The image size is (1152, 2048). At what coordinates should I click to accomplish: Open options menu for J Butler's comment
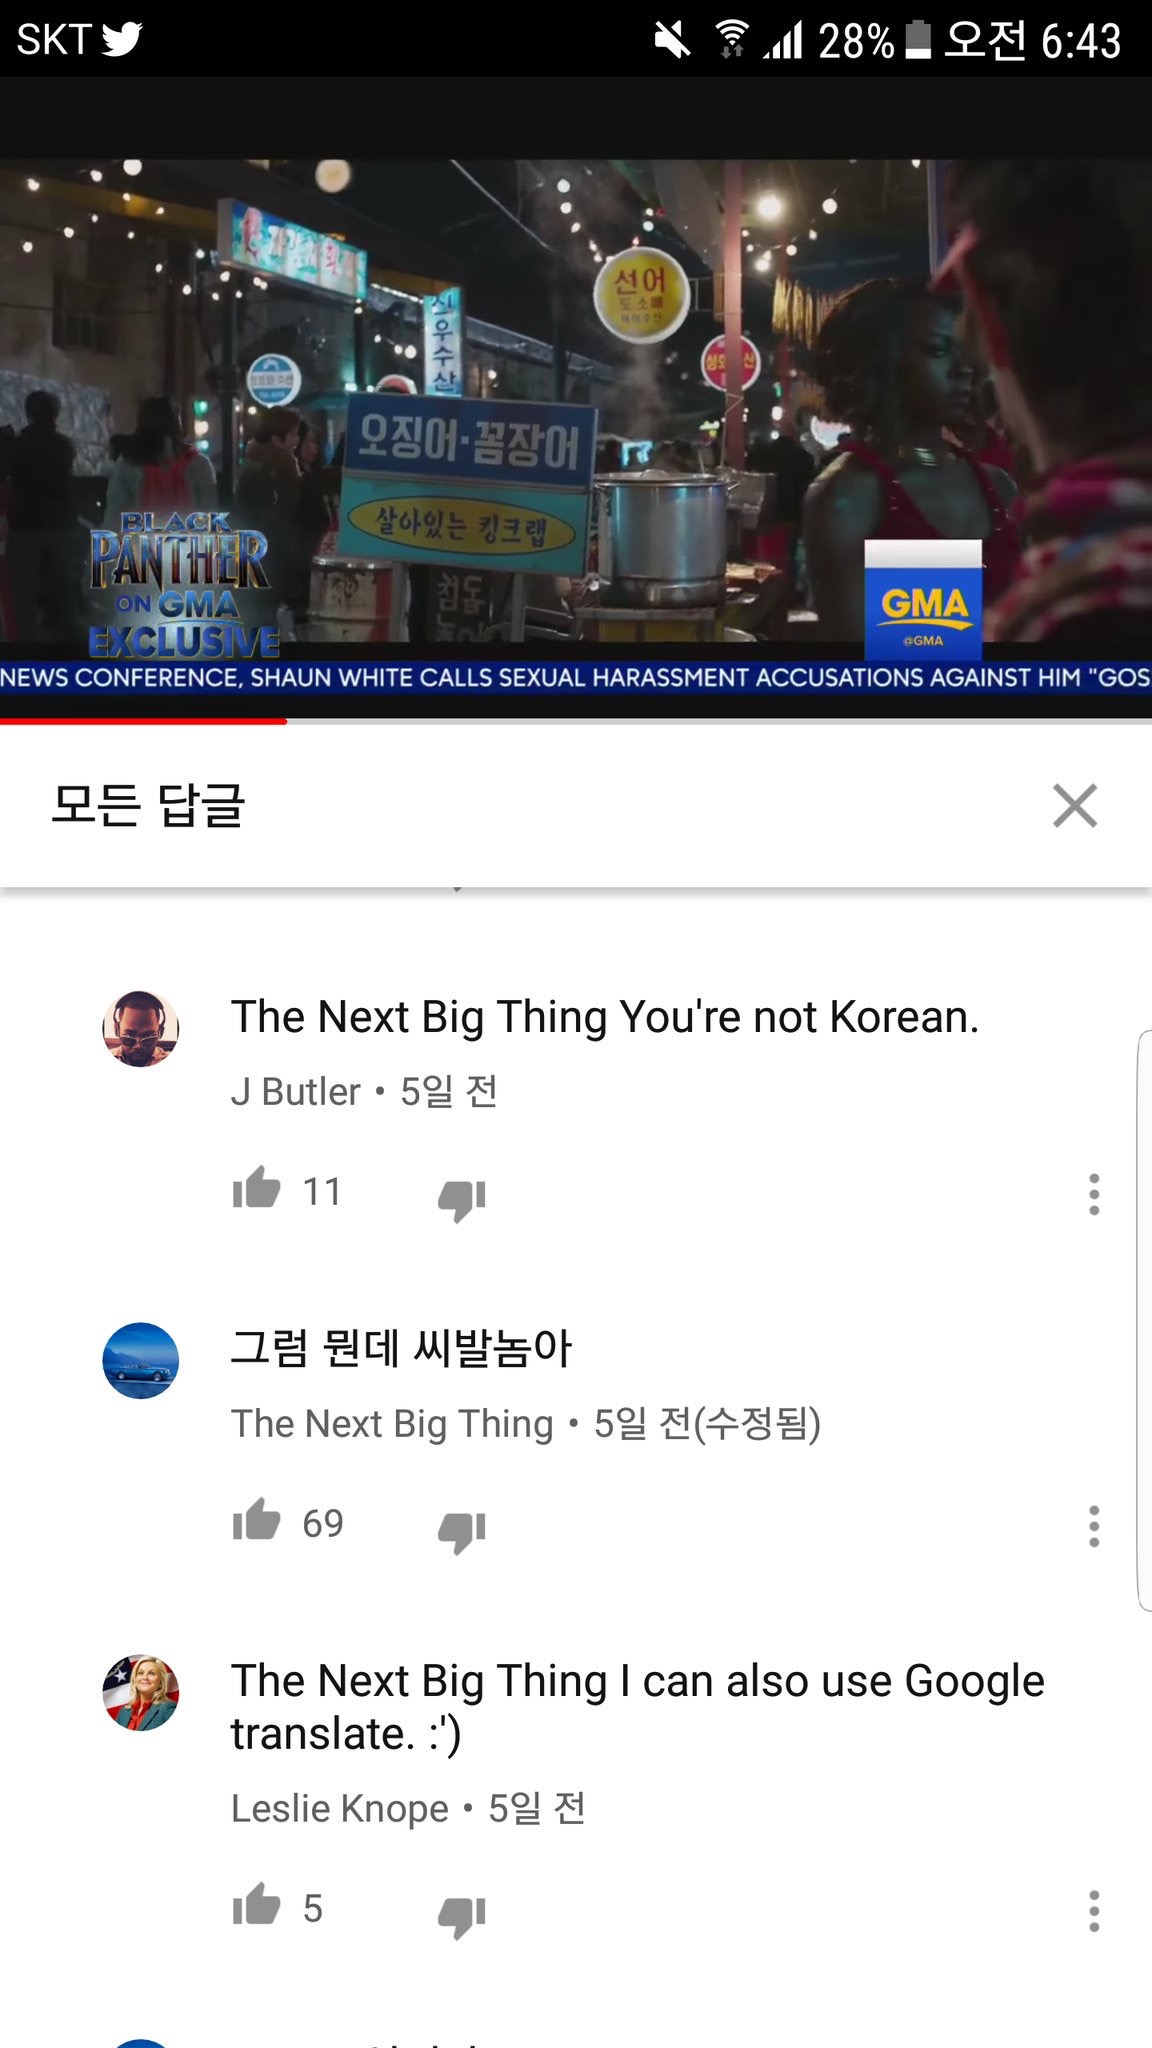[x=1094, y=1194]
